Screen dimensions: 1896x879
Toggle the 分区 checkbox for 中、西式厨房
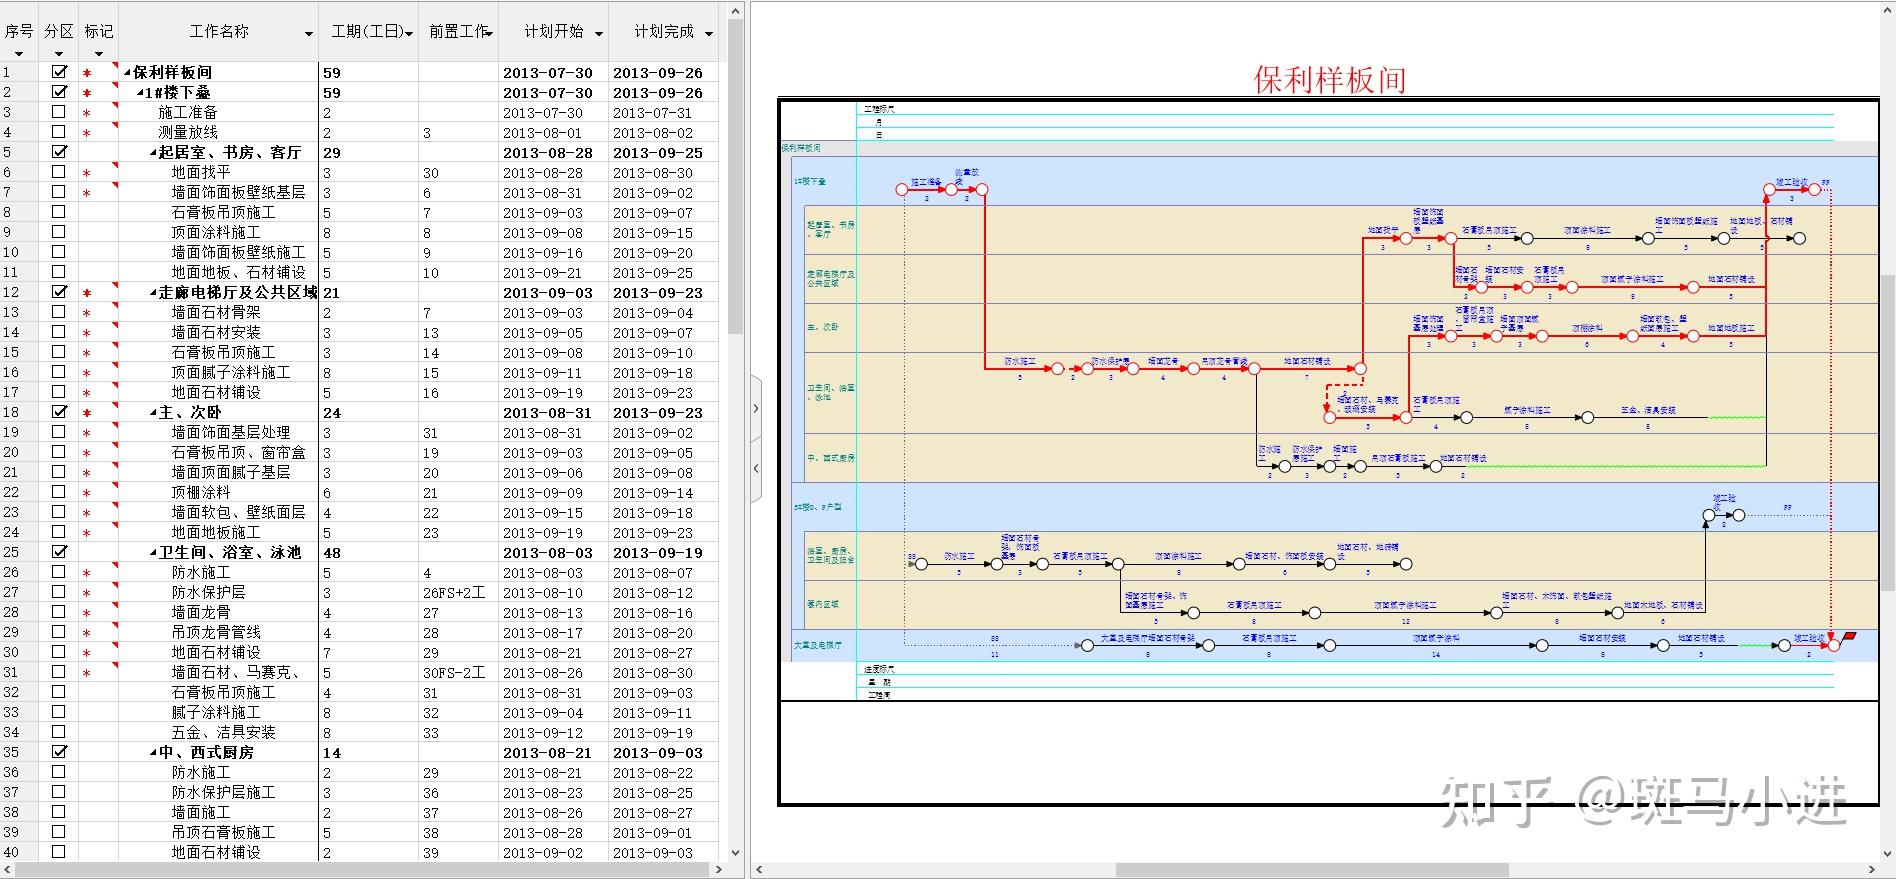pyautogui.click(x=59, y=752)
